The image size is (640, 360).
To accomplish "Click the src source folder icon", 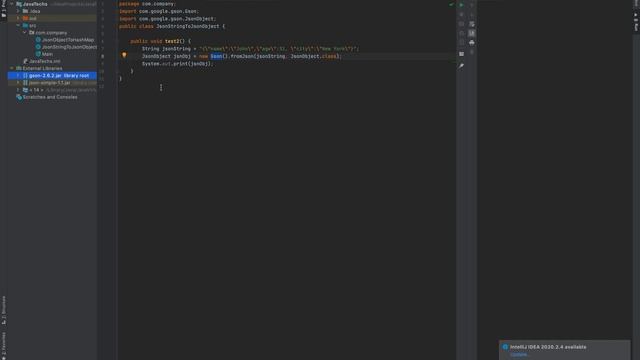I will coord(25,25).
